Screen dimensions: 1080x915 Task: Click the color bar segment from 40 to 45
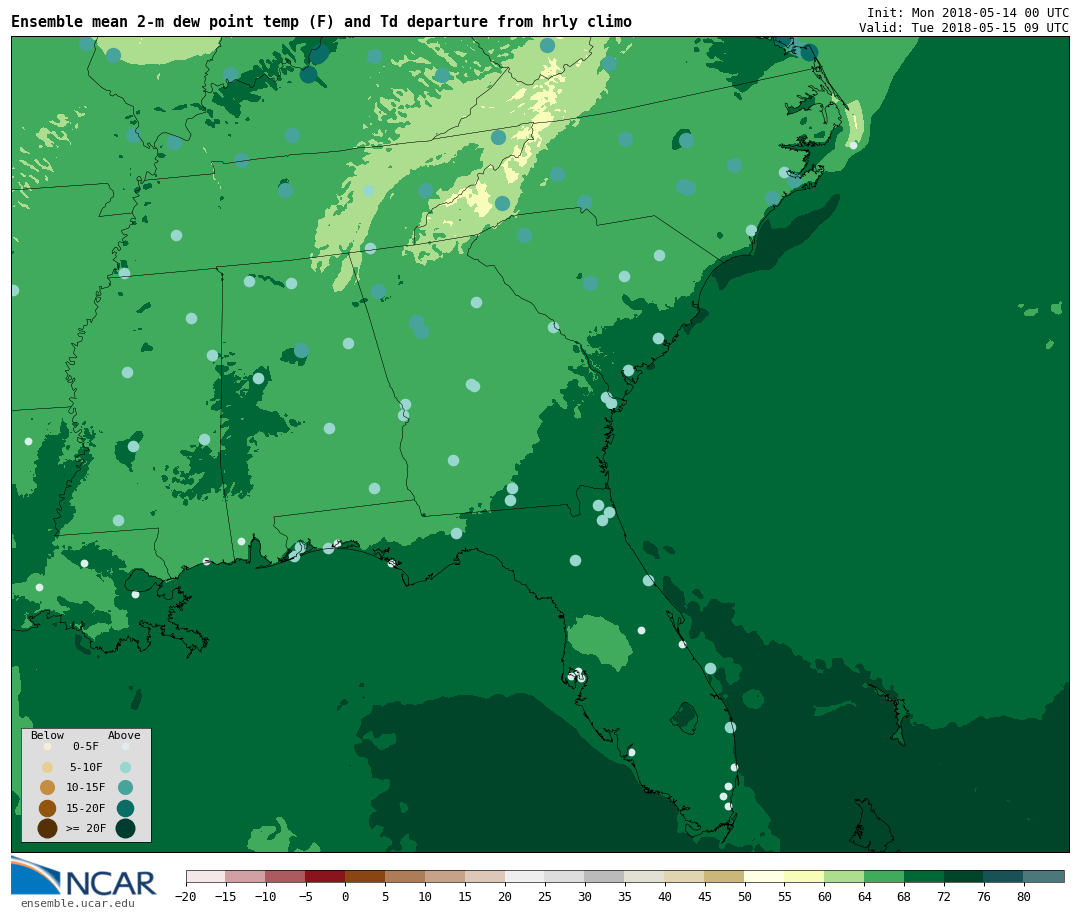685,876
